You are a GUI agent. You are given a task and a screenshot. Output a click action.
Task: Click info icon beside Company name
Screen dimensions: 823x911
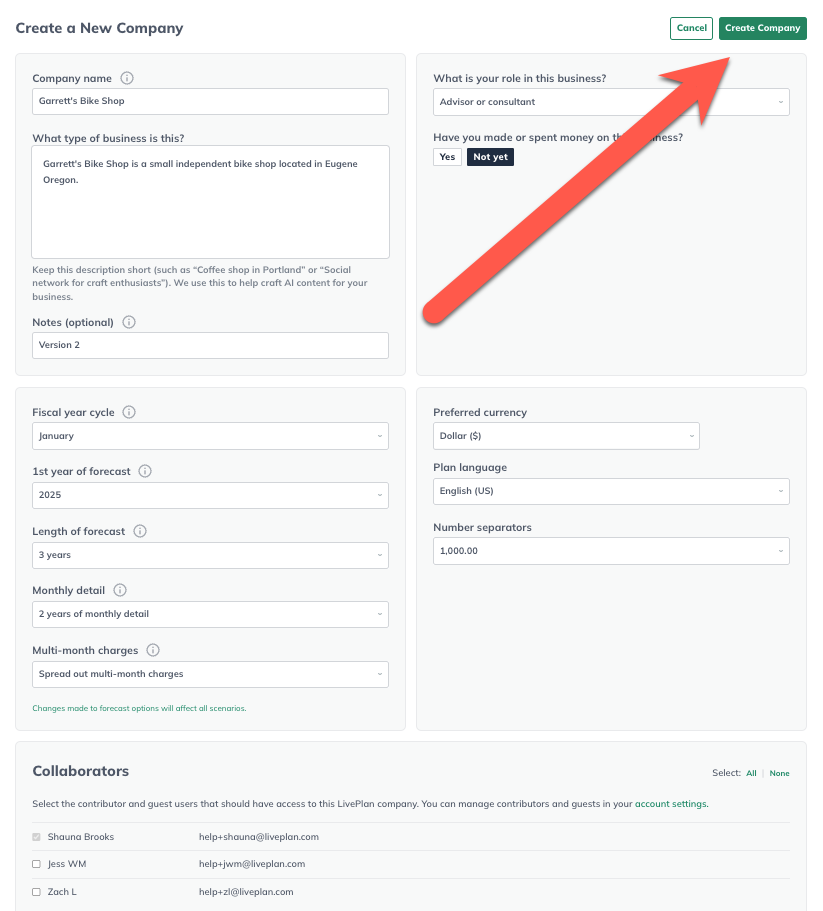(x=127, y=78)
